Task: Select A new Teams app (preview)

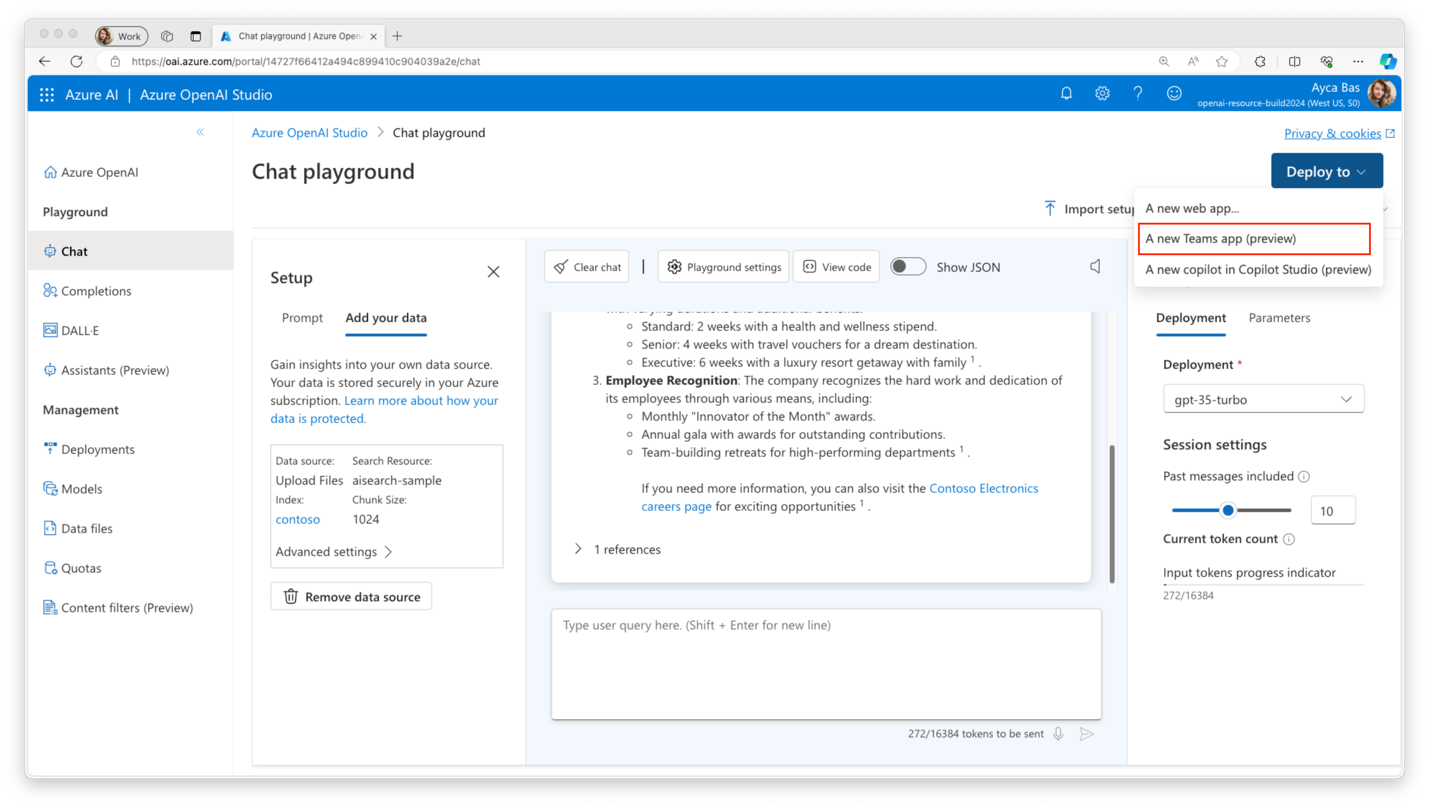Action: pos(1254,239)
